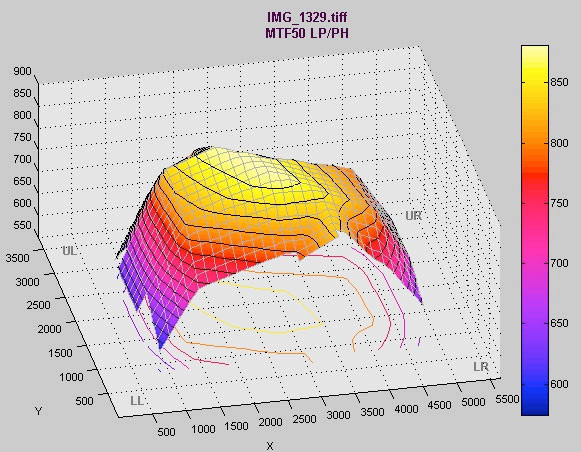Click the colorbar at the 600 level
The width and height of the screenshot is (581, 452).
coord(535,384)
